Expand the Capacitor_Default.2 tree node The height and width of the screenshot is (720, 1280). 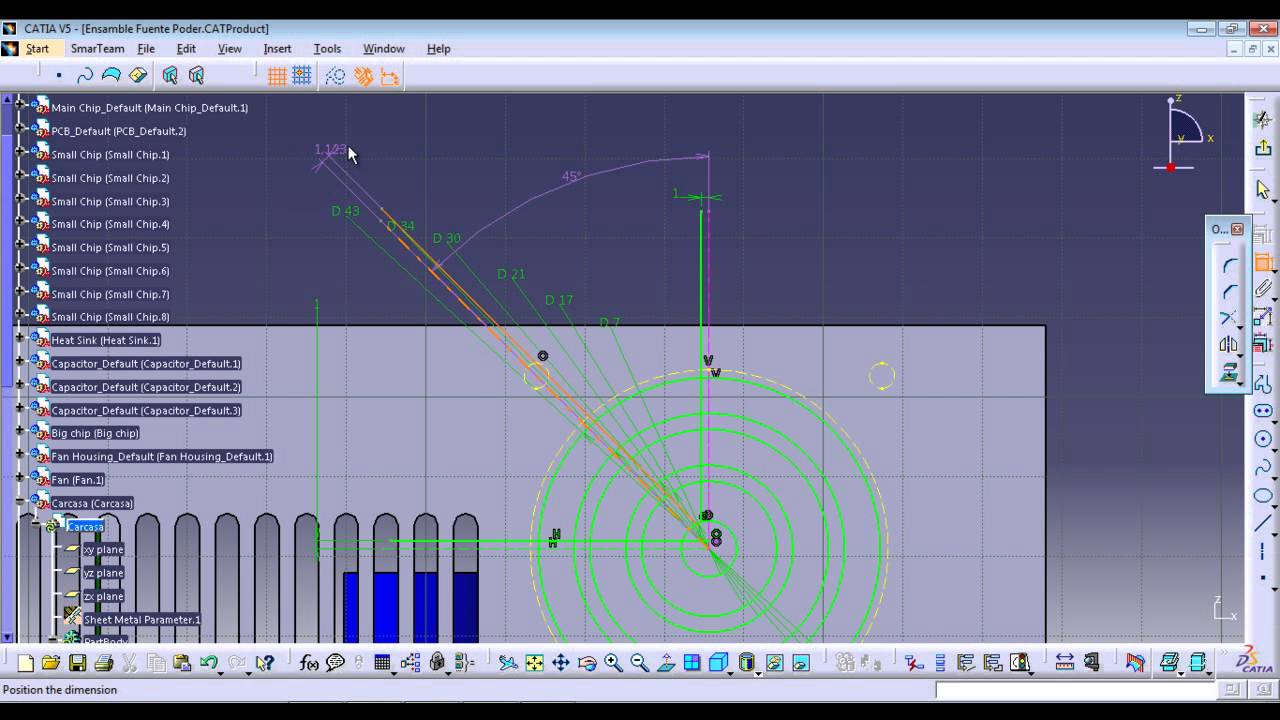[x=20, y=383]
